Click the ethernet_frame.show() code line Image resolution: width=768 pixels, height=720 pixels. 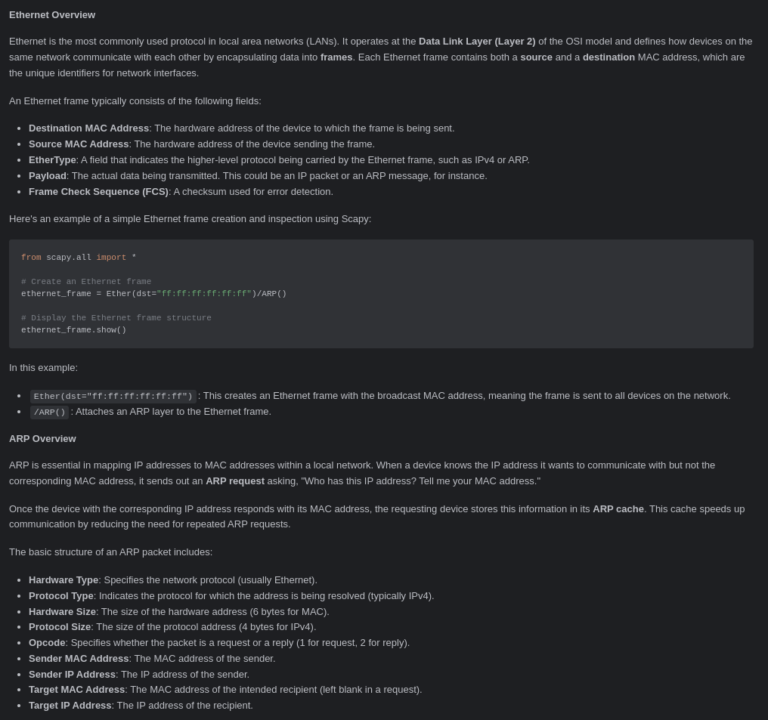pos(73,329)
